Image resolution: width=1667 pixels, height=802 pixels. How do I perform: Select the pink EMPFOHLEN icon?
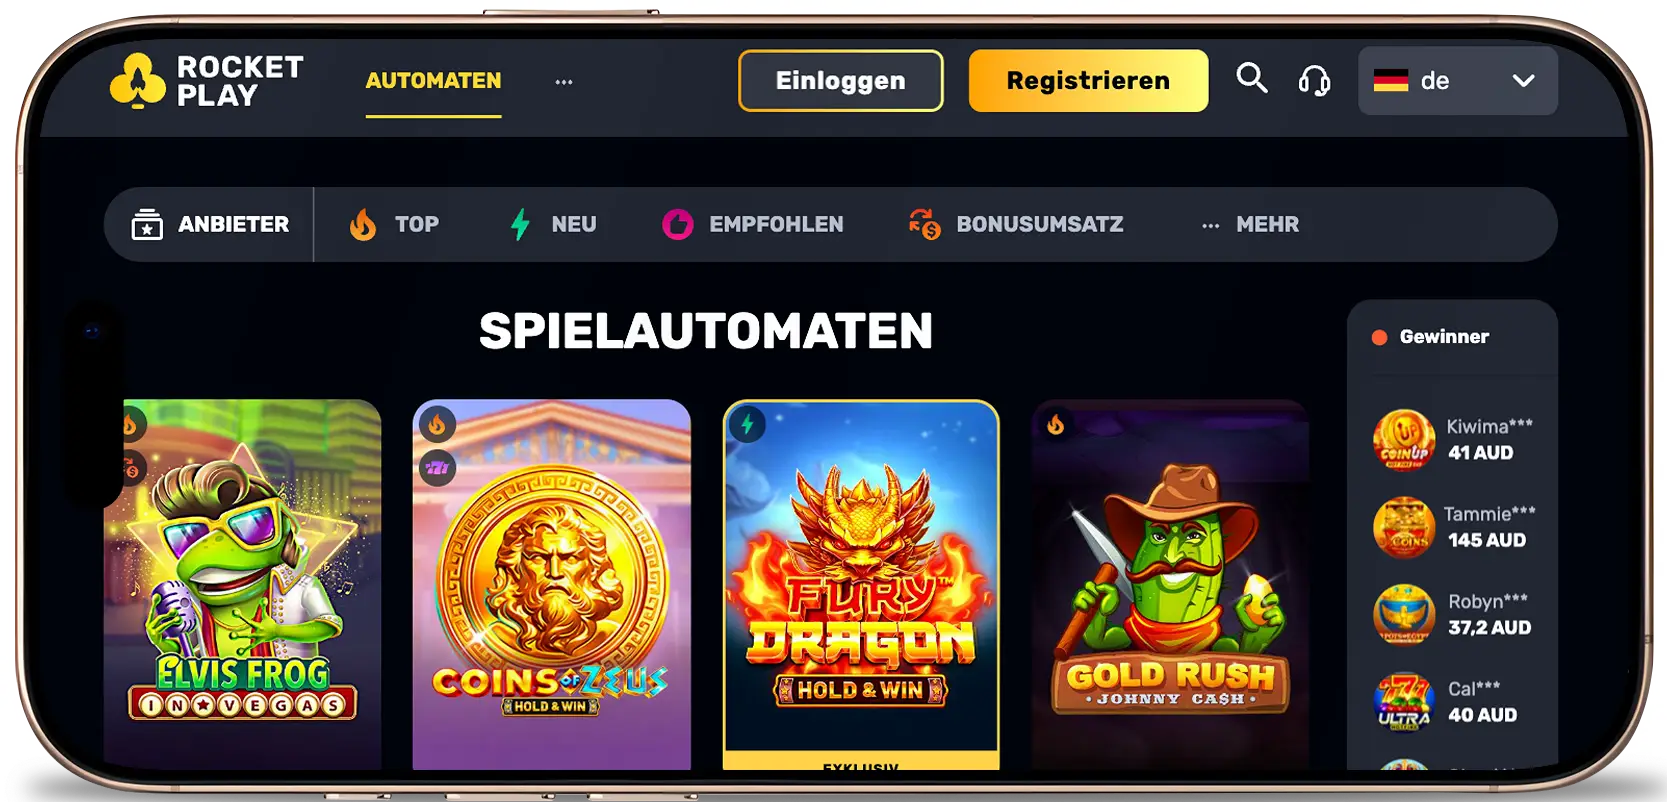[677, 224]
